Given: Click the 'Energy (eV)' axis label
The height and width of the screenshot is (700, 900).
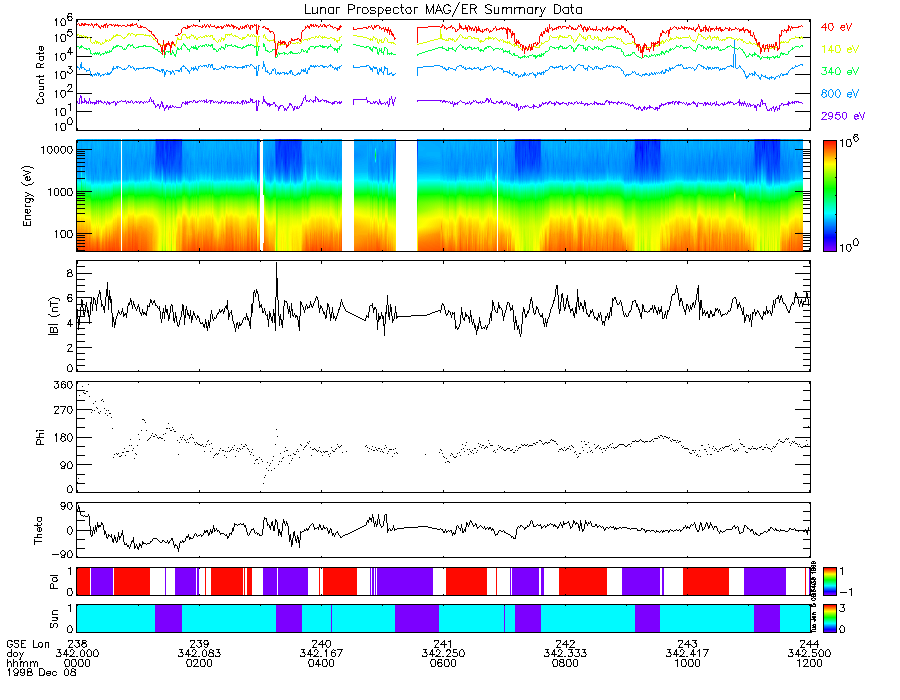Looking at the screenshot, I should coord(28,196).
